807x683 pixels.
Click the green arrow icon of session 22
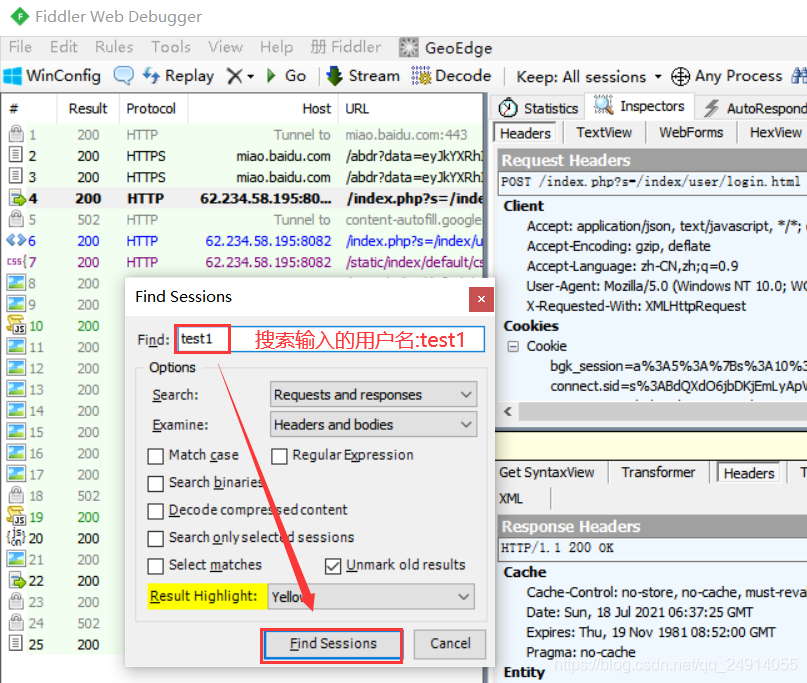pos(16,580)
